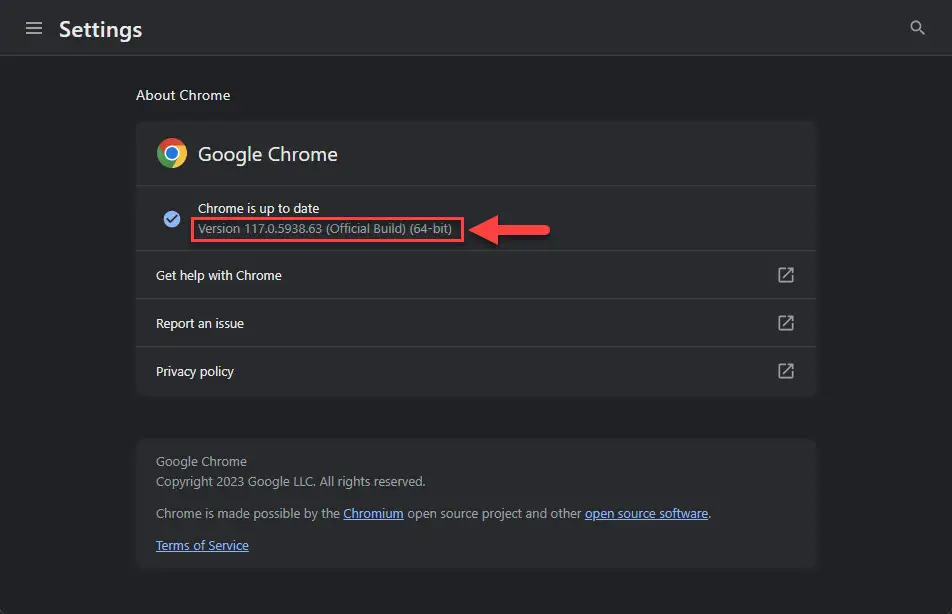Screen dimensions: 952x614
Task: Click the blue up-to-date checkmark icon
Action: tap(172, 219)
